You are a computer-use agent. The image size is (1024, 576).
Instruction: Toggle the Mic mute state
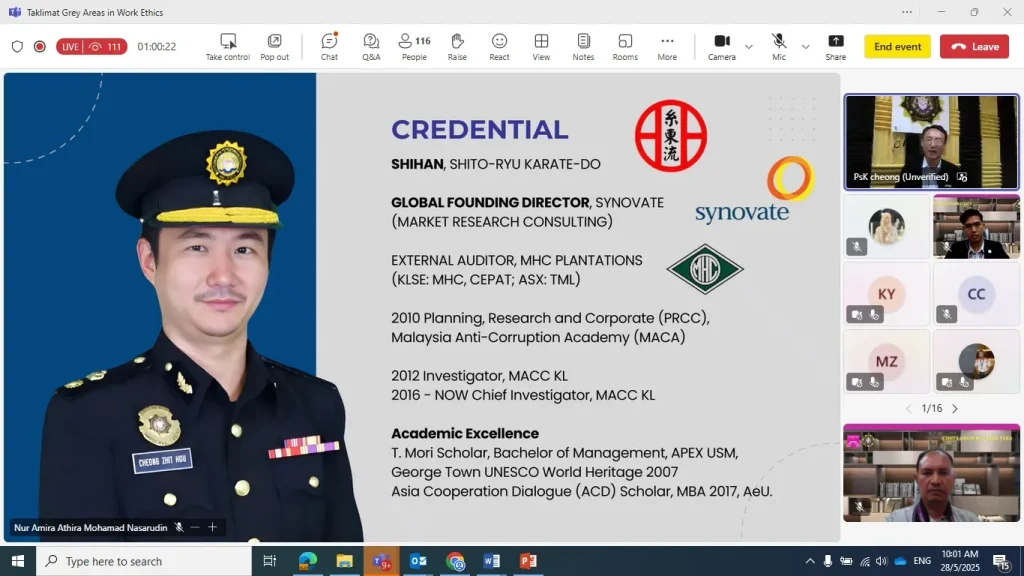point(778,46)
